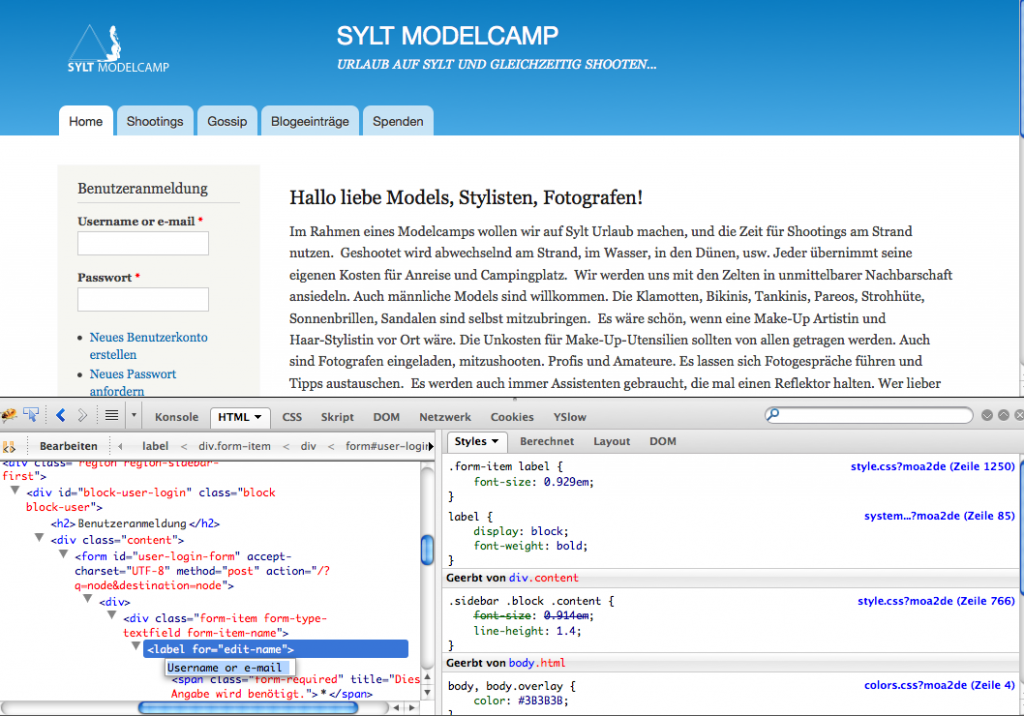Click the blue back arrow in Firebug
This screenshot has height=716, width=1024.
point(61,415)
